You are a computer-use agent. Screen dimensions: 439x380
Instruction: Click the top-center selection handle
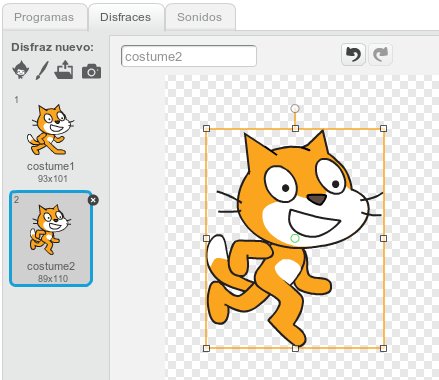[x=295, y=128]
